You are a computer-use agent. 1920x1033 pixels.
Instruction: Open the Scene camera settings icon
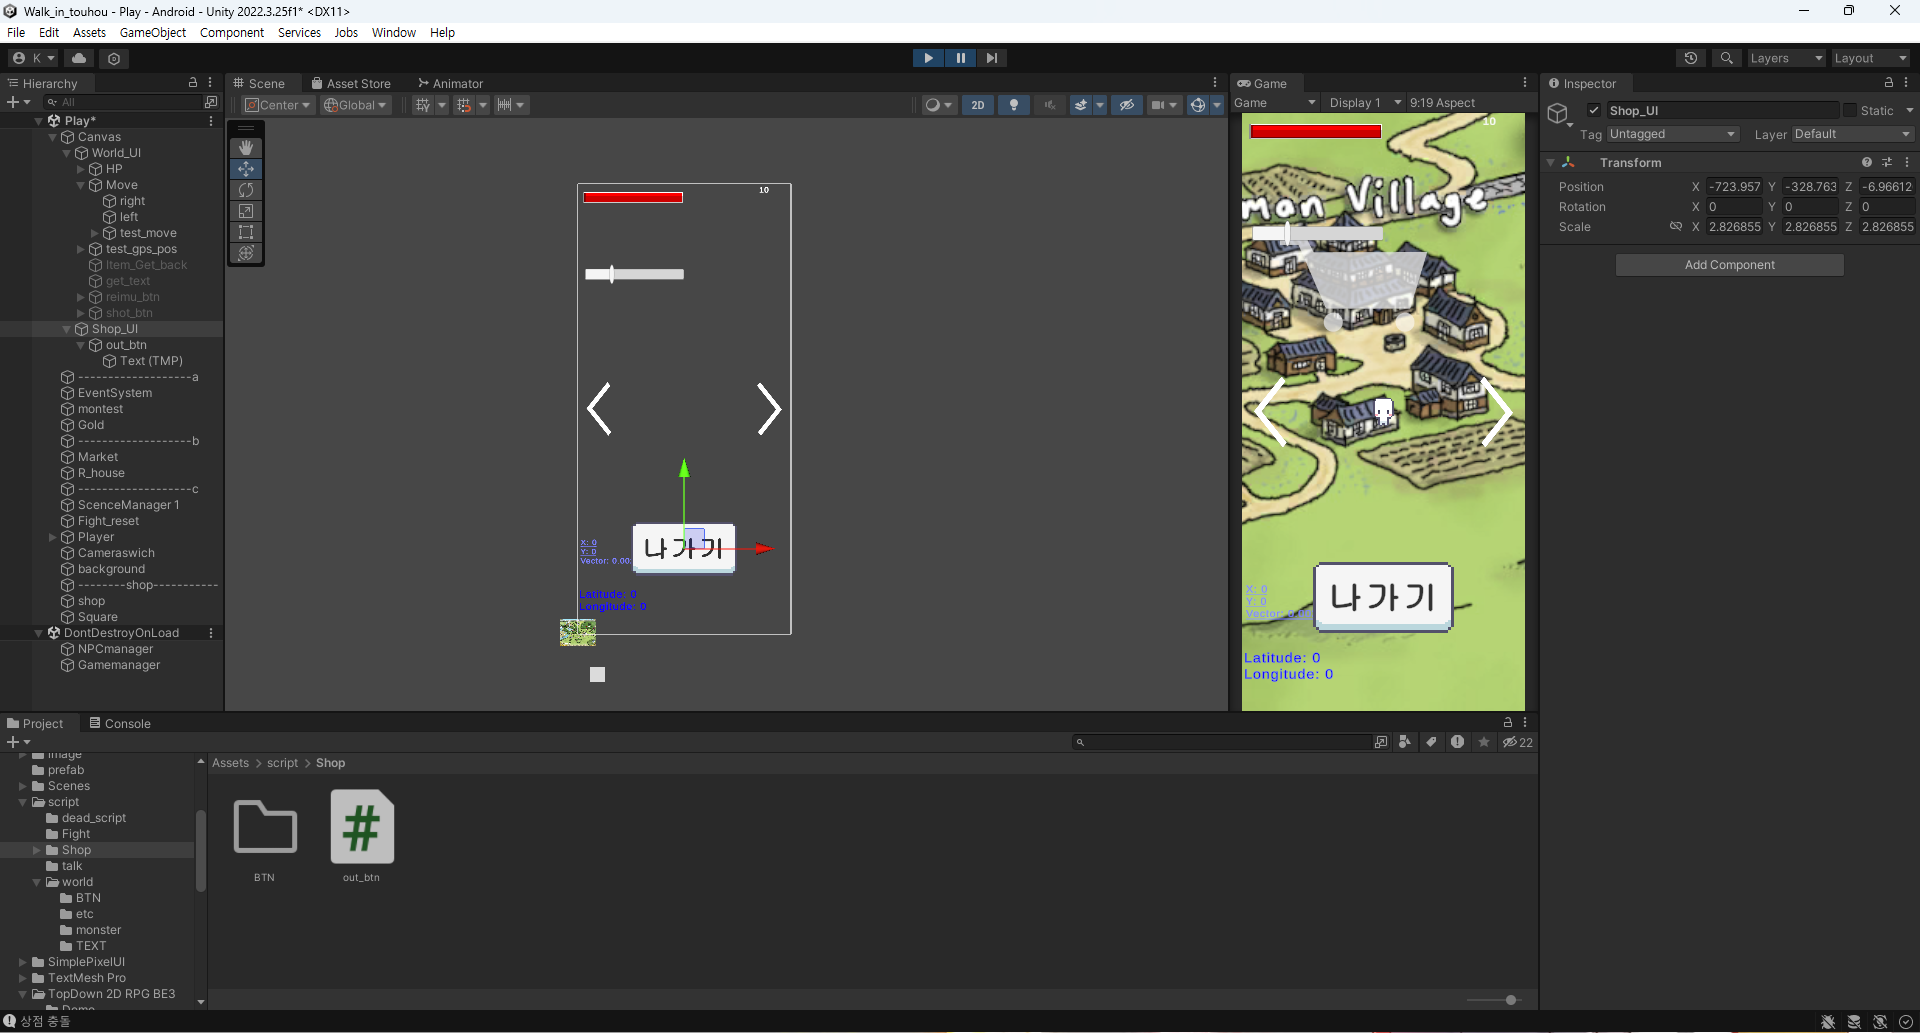tap(1158, 105)
